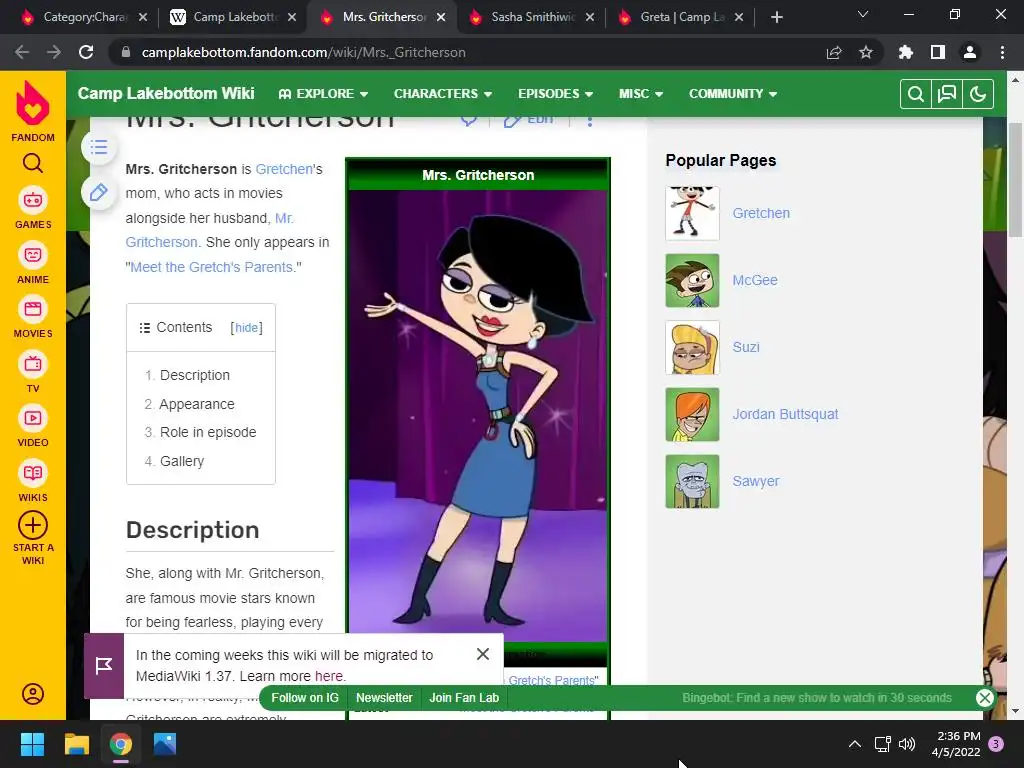Expand the EPISODES dropdown menu
The width and height of the screenshot is (1024, 768).
tap(556, 94)
